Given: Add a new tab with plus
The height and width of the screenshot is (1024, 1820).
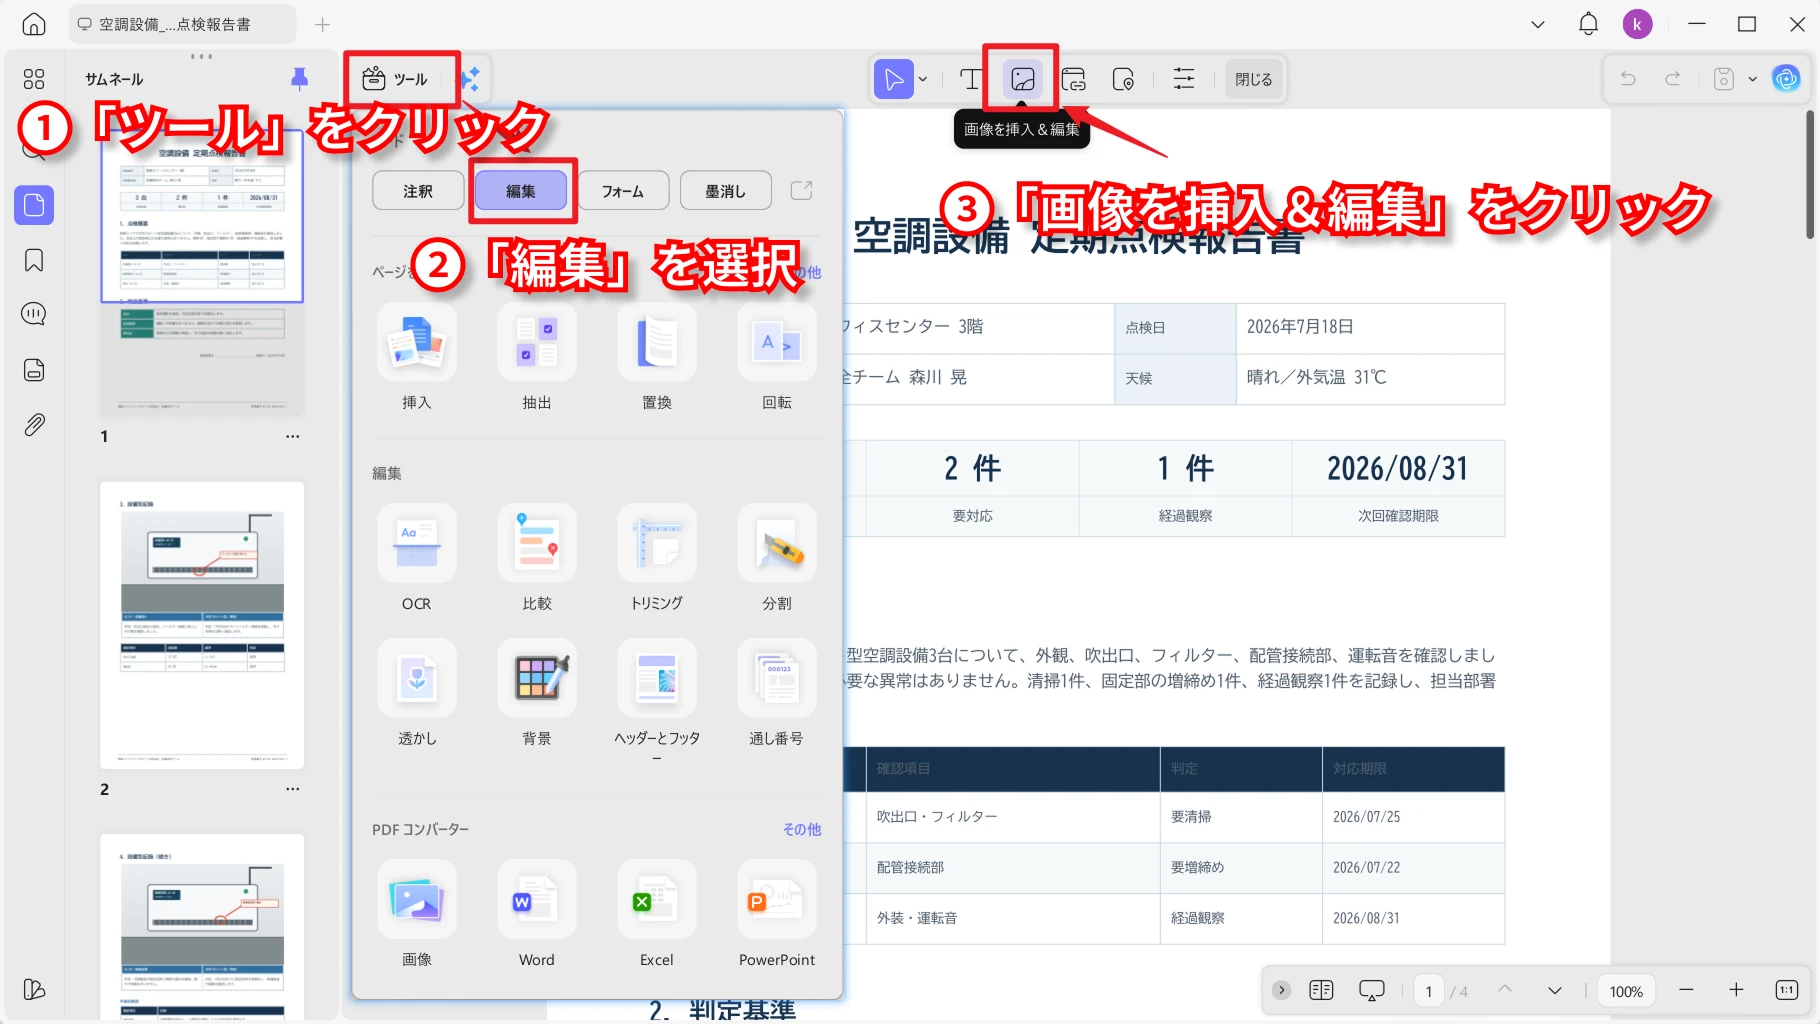Looking at the screenshot, I should (322, 24).
